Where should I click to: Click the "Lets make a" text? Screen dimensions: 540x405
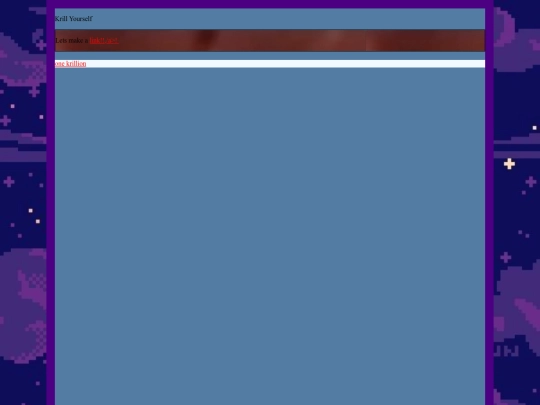[72, 41]
